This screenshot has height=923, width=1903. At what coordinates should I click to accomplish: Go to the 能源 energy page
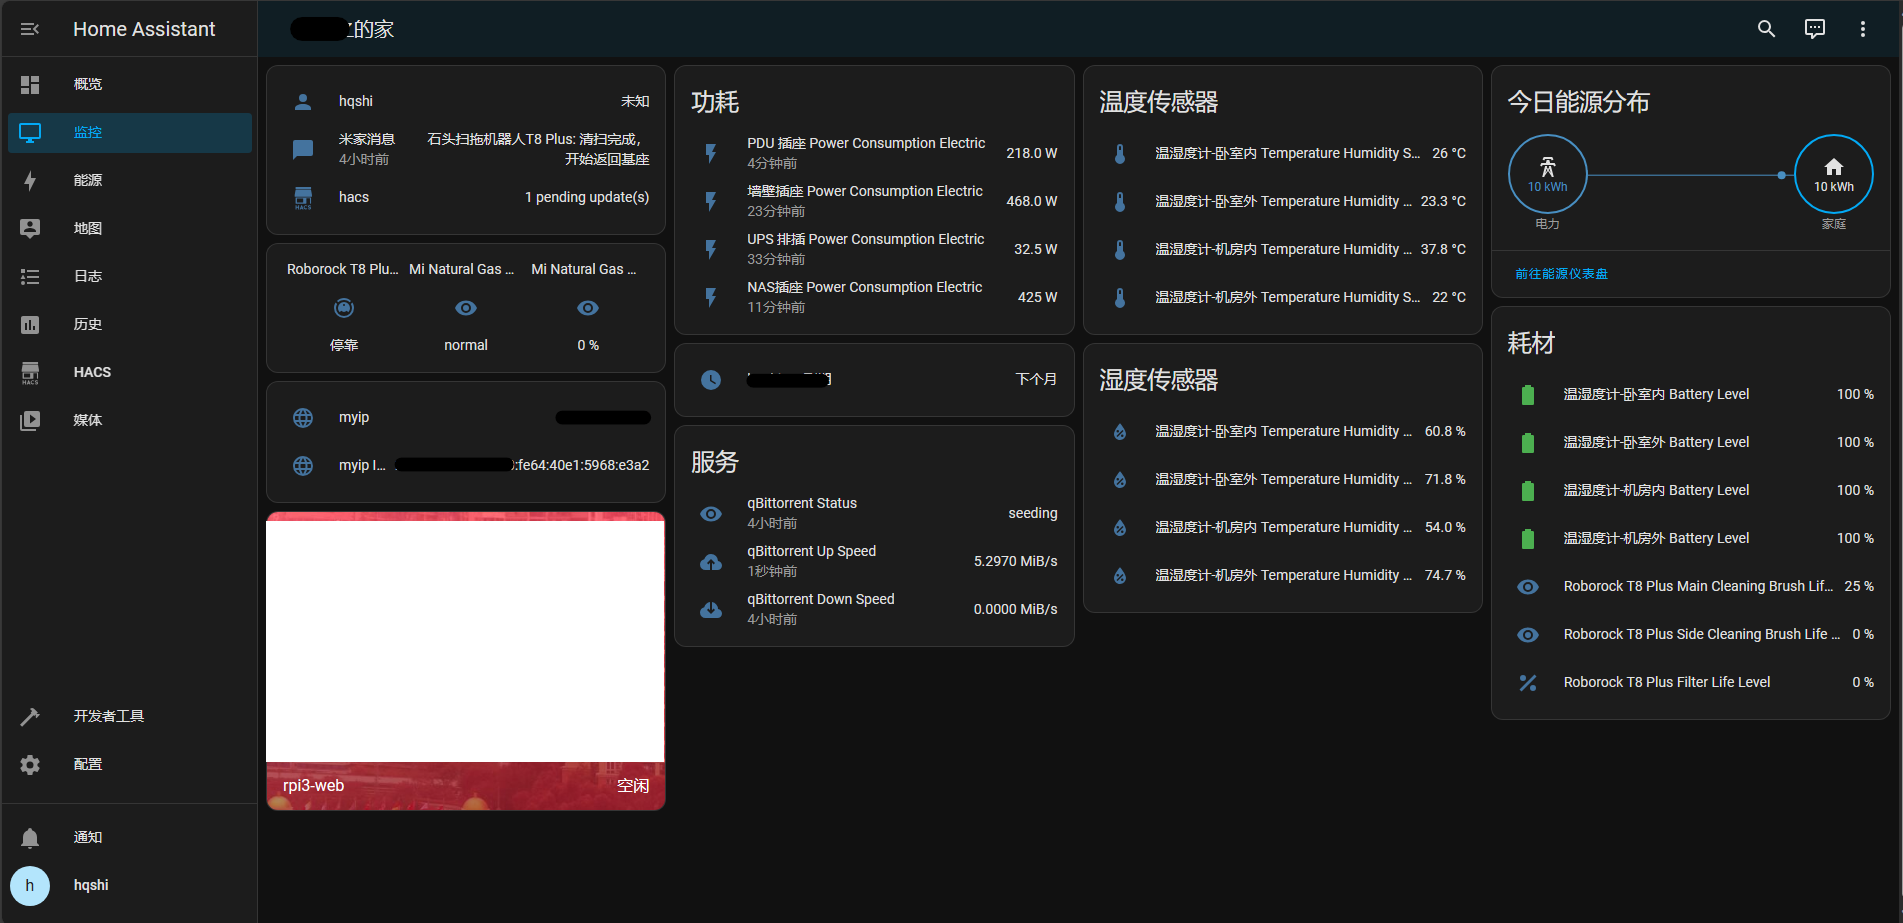click(x=130, y=180)
